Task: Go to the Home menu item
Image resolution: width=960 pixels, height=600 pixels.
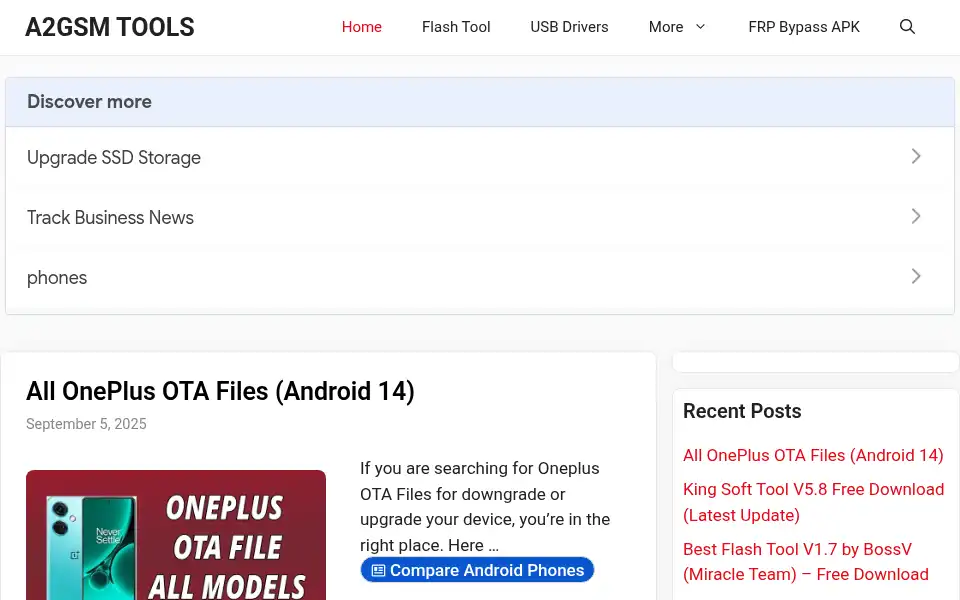Action: (x=362, y=27)
